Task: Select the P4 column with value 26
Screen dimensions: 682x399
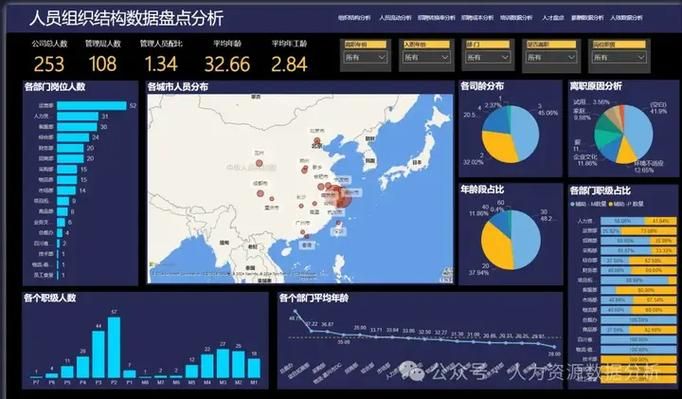Action: 83,367
